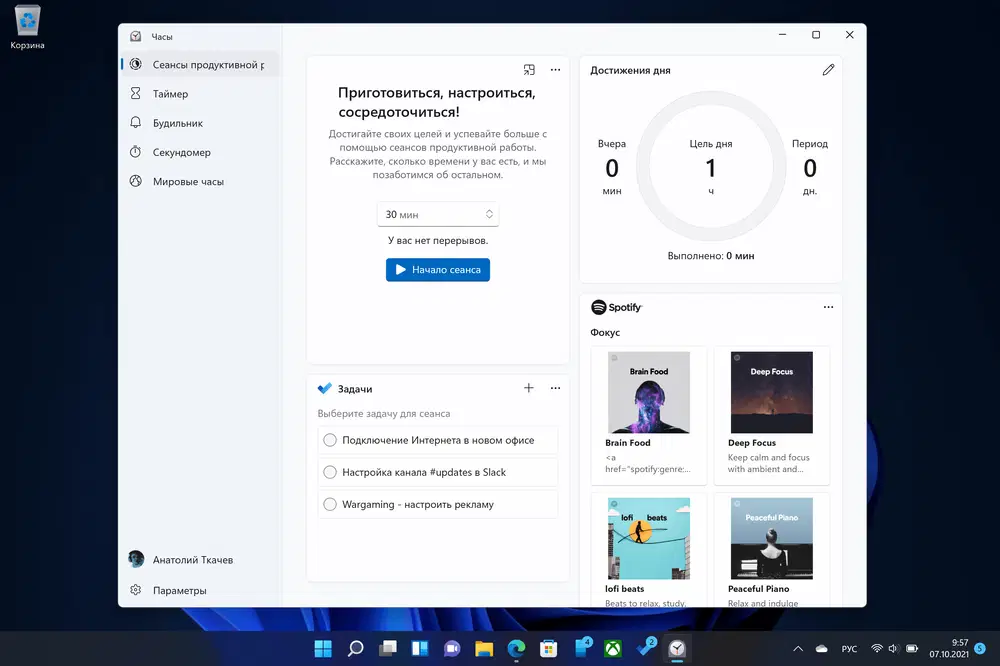Viewport: 1000px width, 666px height.
Task: Mark task Подключение Интернета в новом офисе
Action: [330, 440]
